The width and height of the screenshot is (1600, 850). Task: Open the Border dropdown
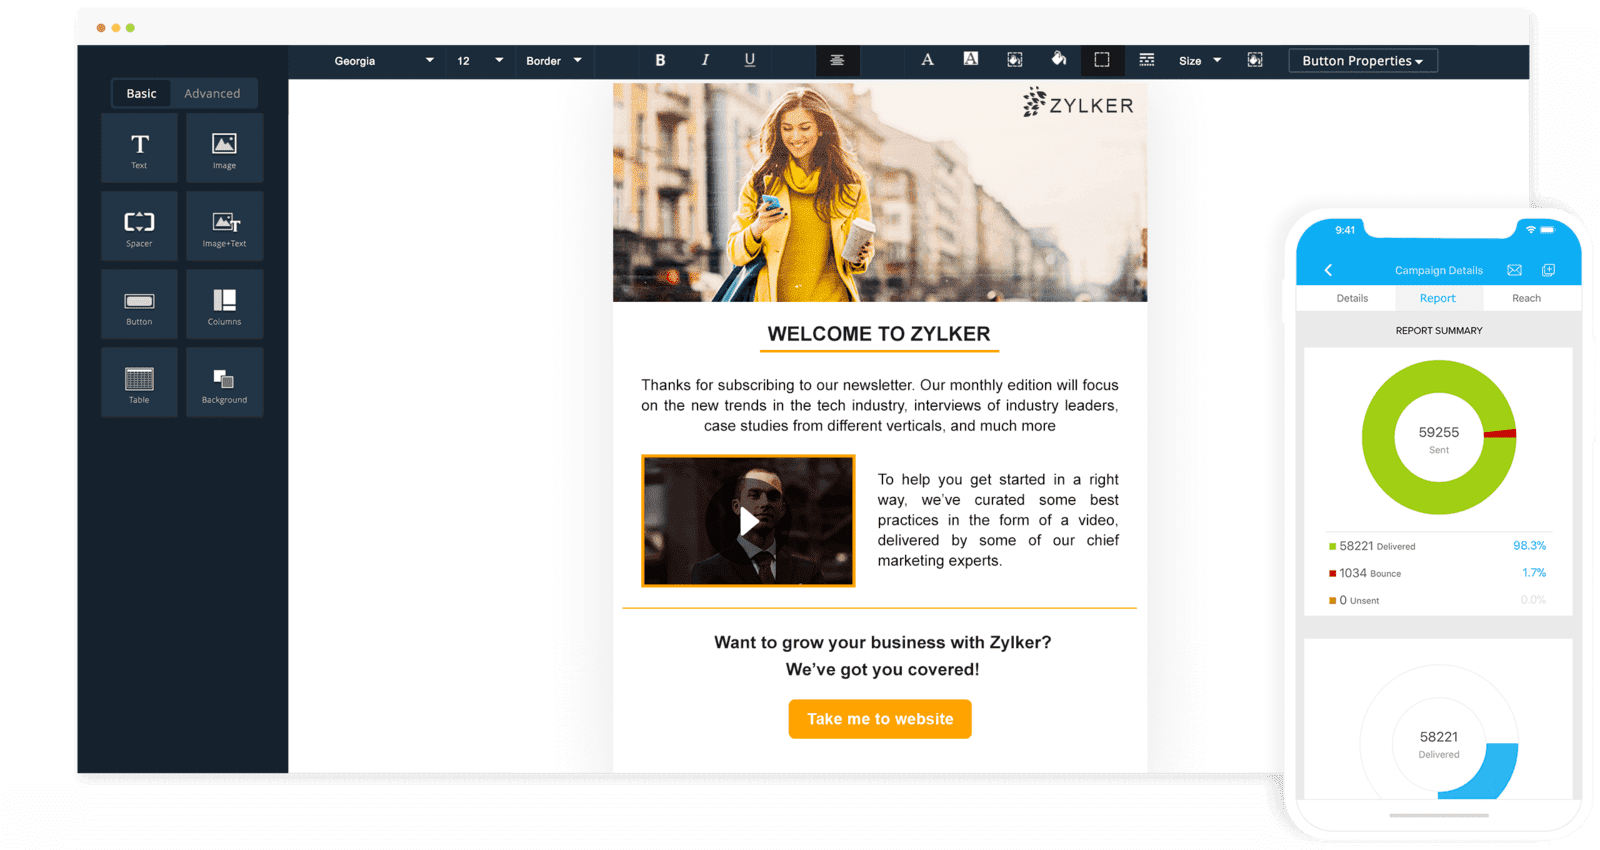554,61
